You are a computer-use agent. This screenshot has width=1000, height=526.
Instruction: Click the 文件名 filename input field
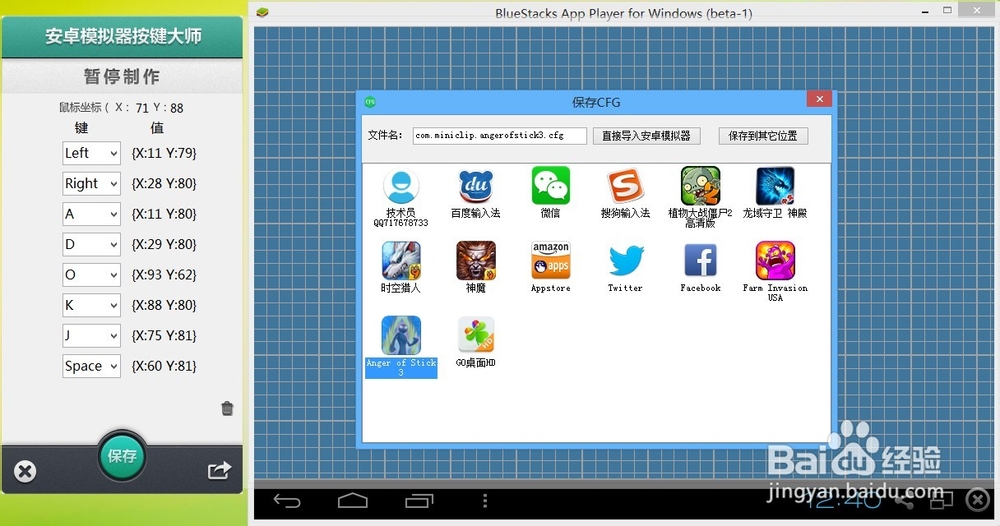pyautogui.click(x=499, y=135)
